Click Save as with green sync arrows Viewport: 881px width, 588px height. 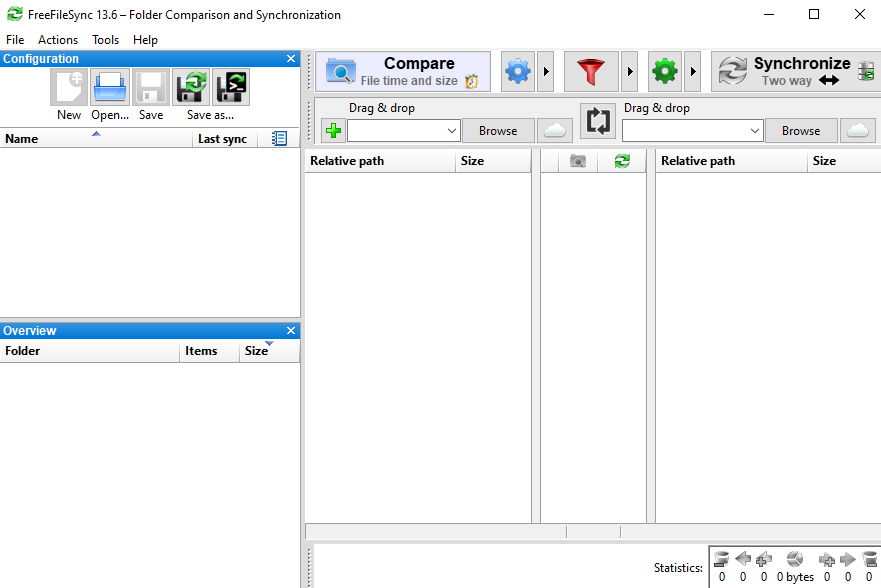click(192, 87)
